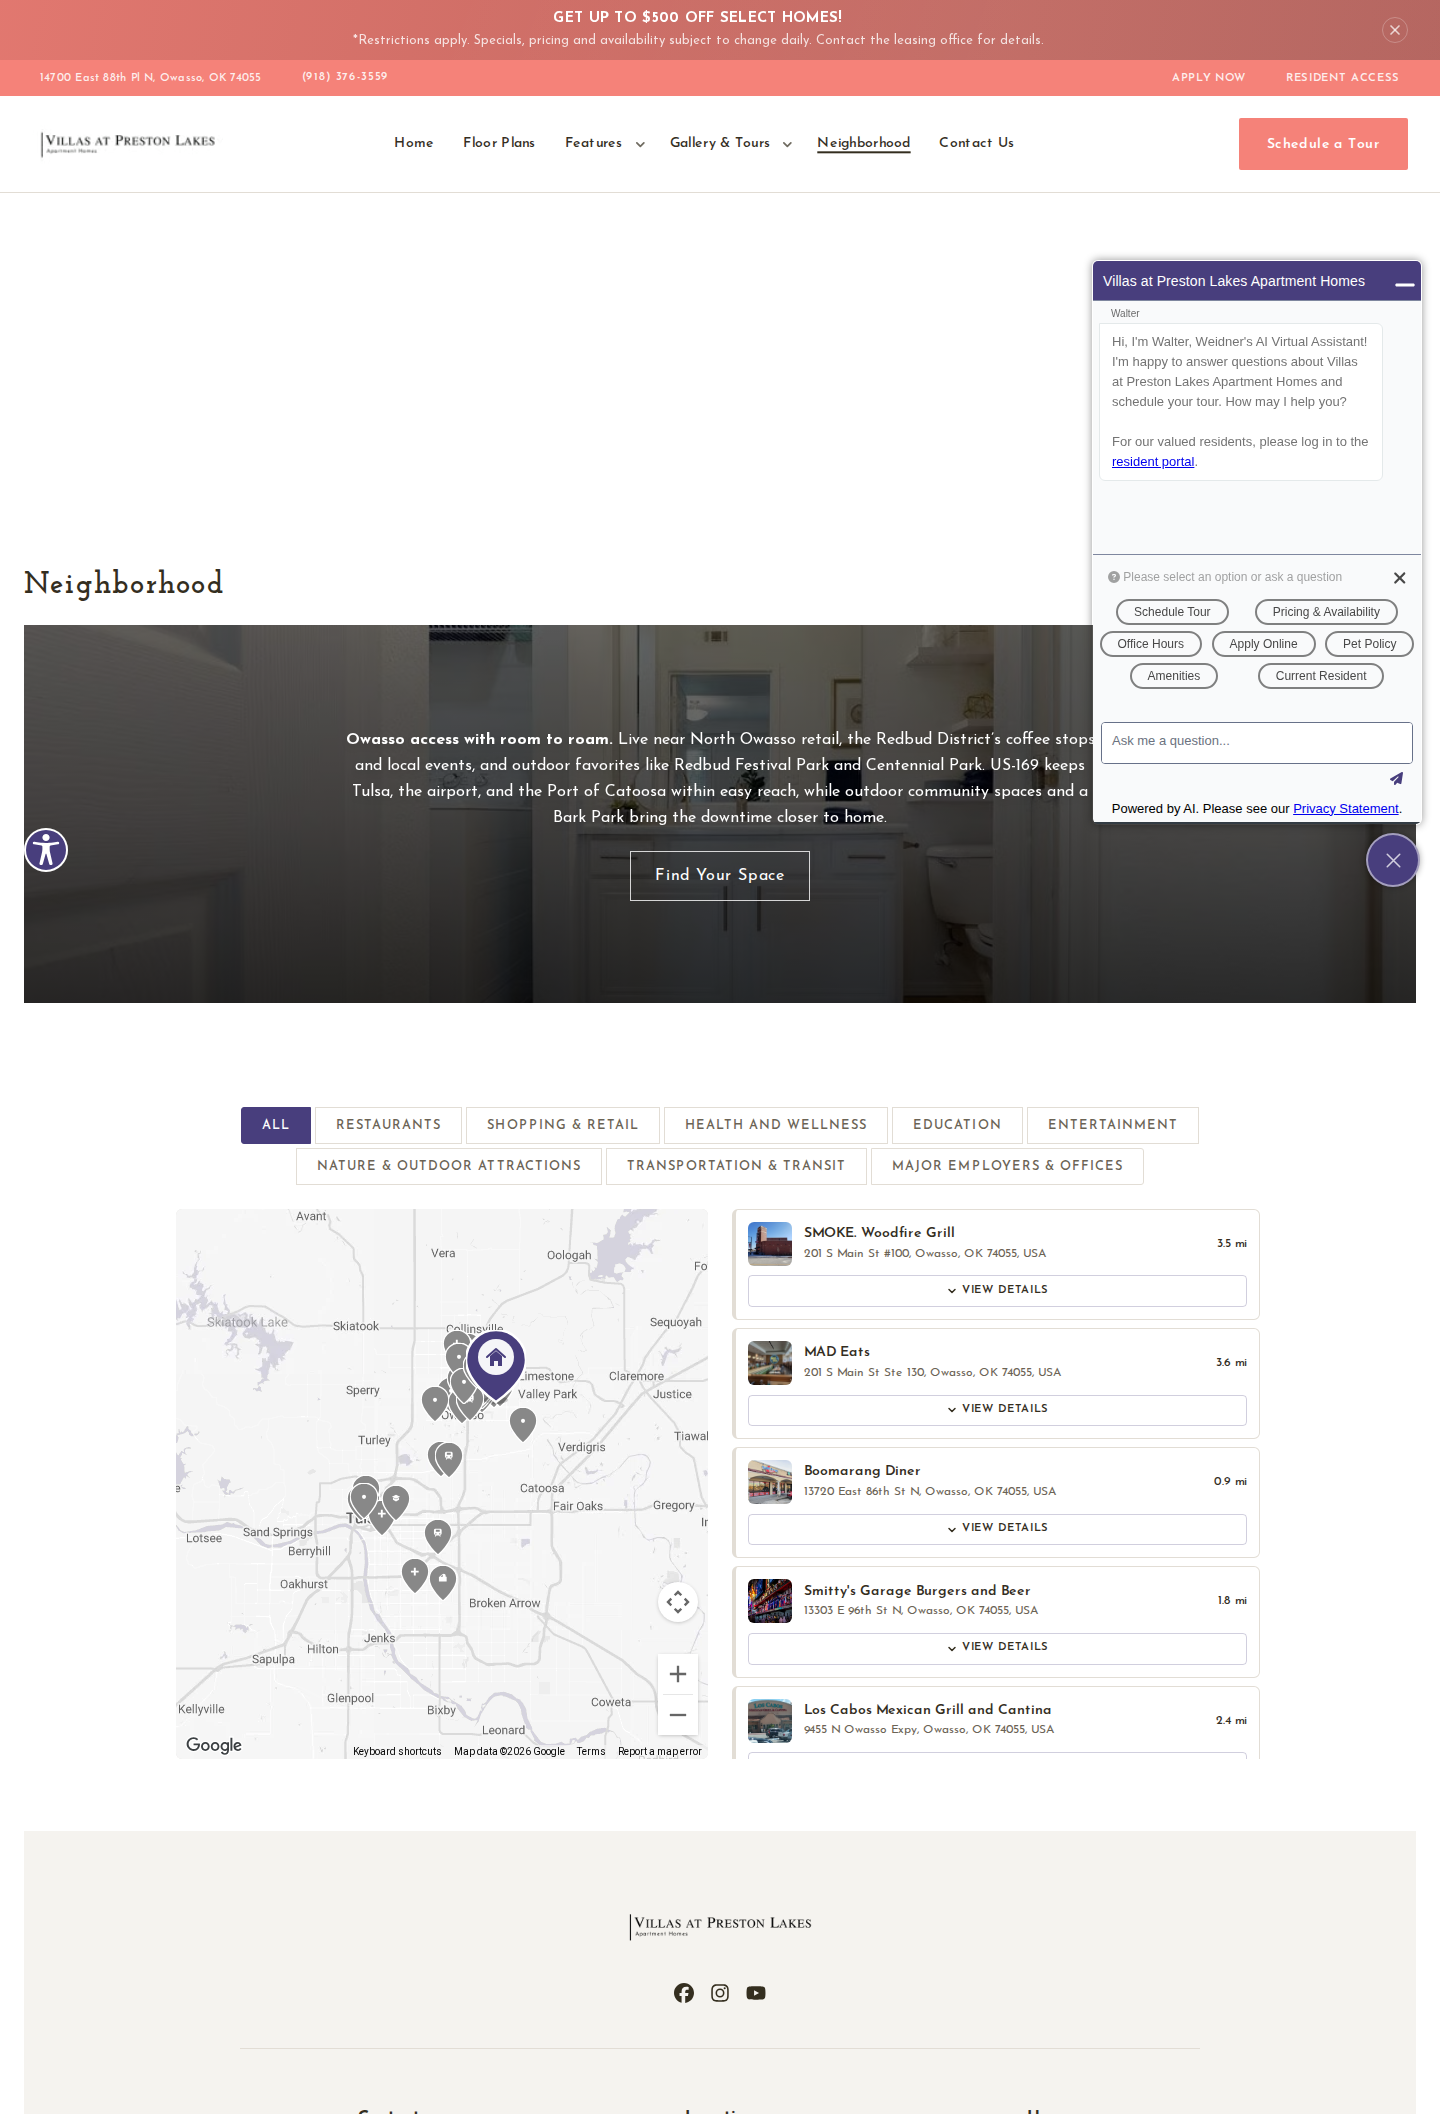
Task: Close the chat widget round button
Action: coord(1393,860)
